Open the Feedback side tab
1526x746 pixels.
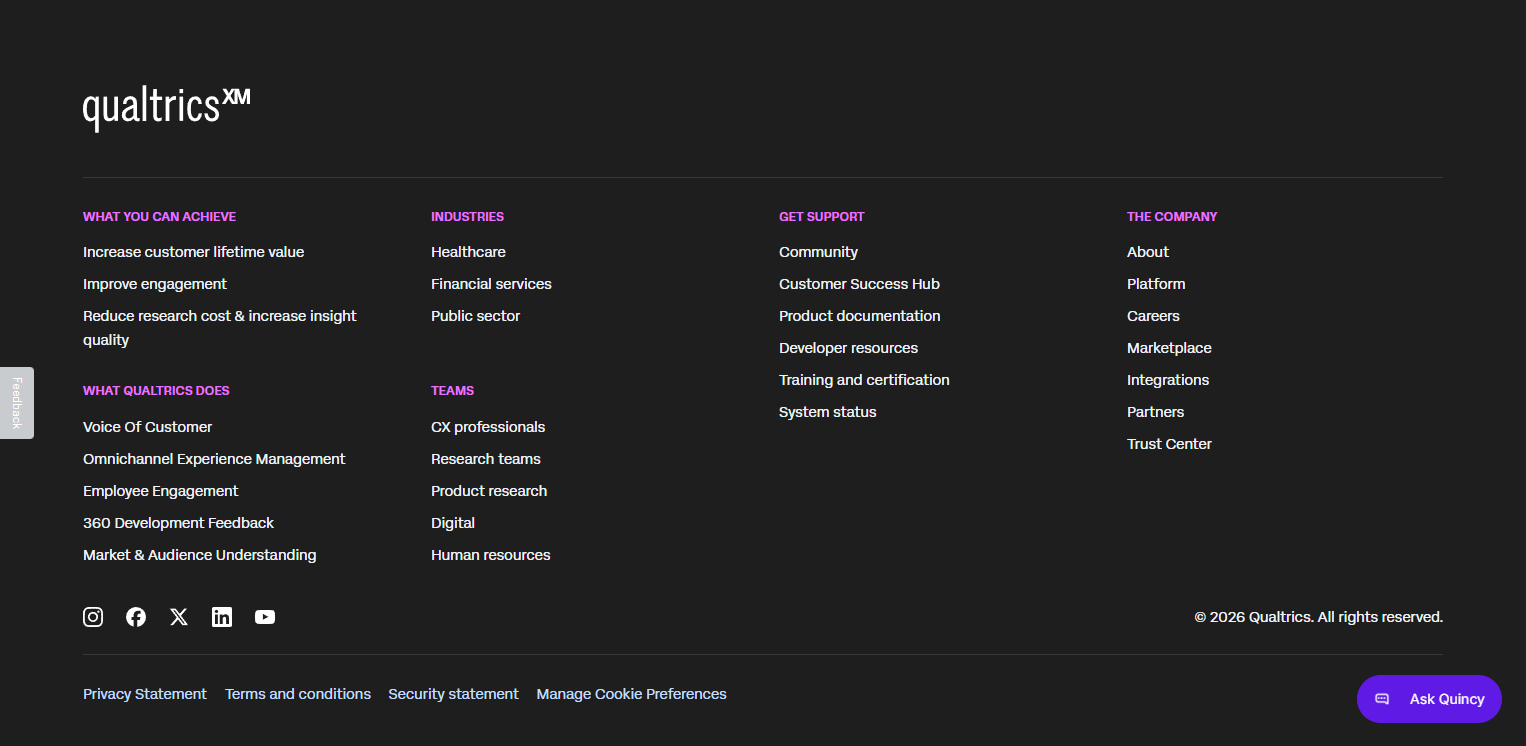16,403
